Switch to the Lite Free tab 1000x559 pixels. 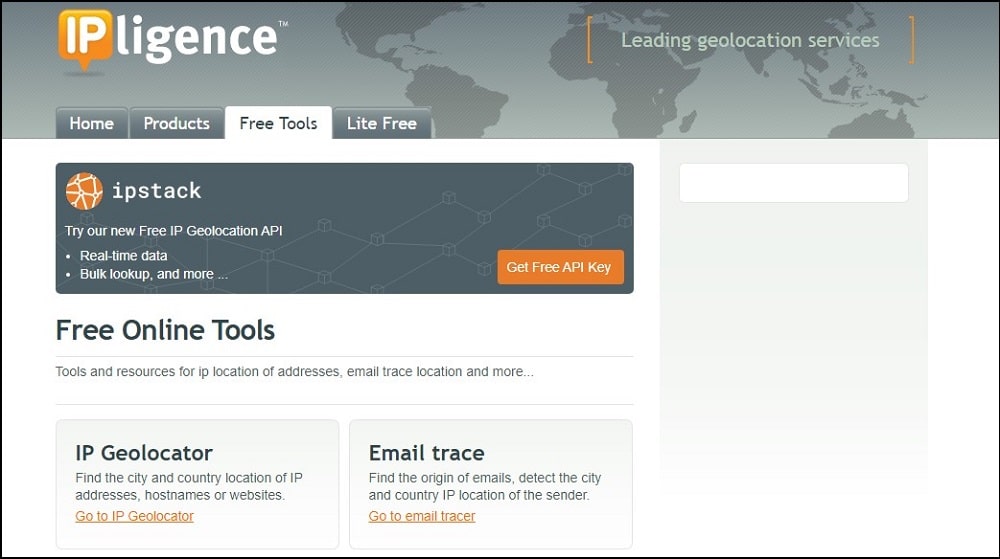pyautogui.click(x=382, y=123)
